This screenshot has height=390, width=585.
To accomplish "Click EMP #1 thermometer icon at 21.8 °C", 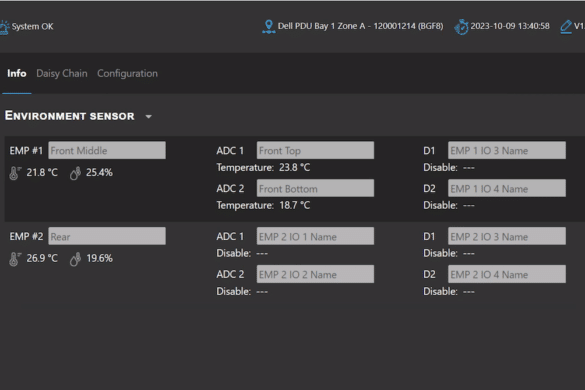I will coord(15,173).
